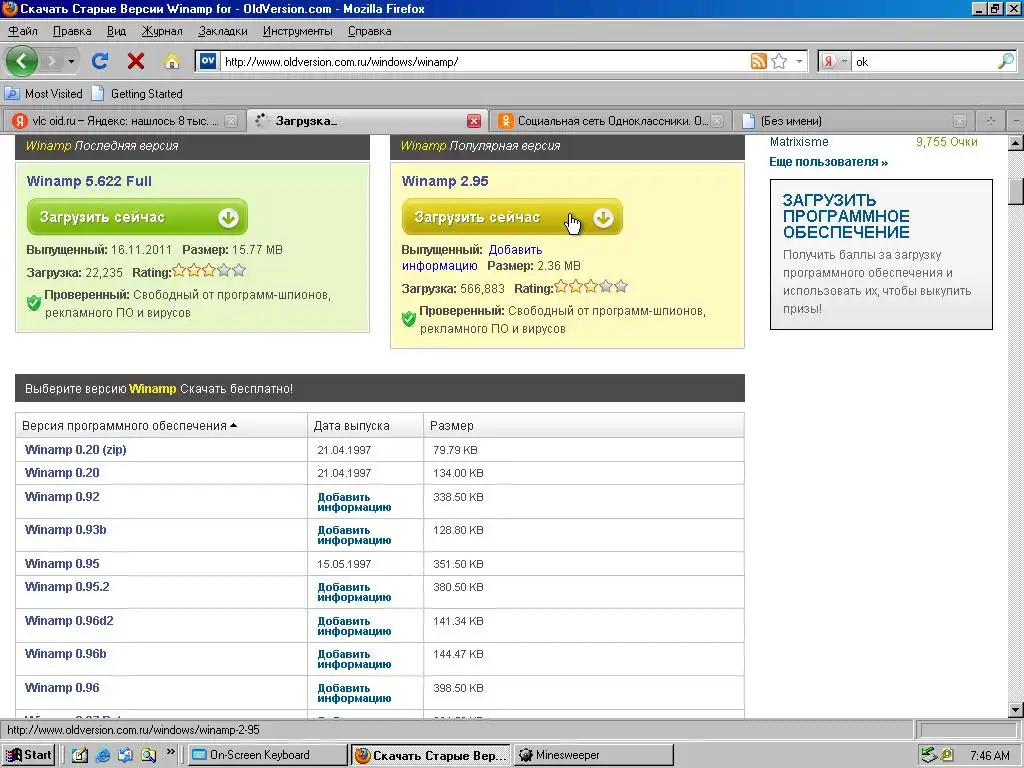Image resolution: width=1024 pixels, height=768 pixels.
Task: Open the Вид menu
Action: pos(116,31)
